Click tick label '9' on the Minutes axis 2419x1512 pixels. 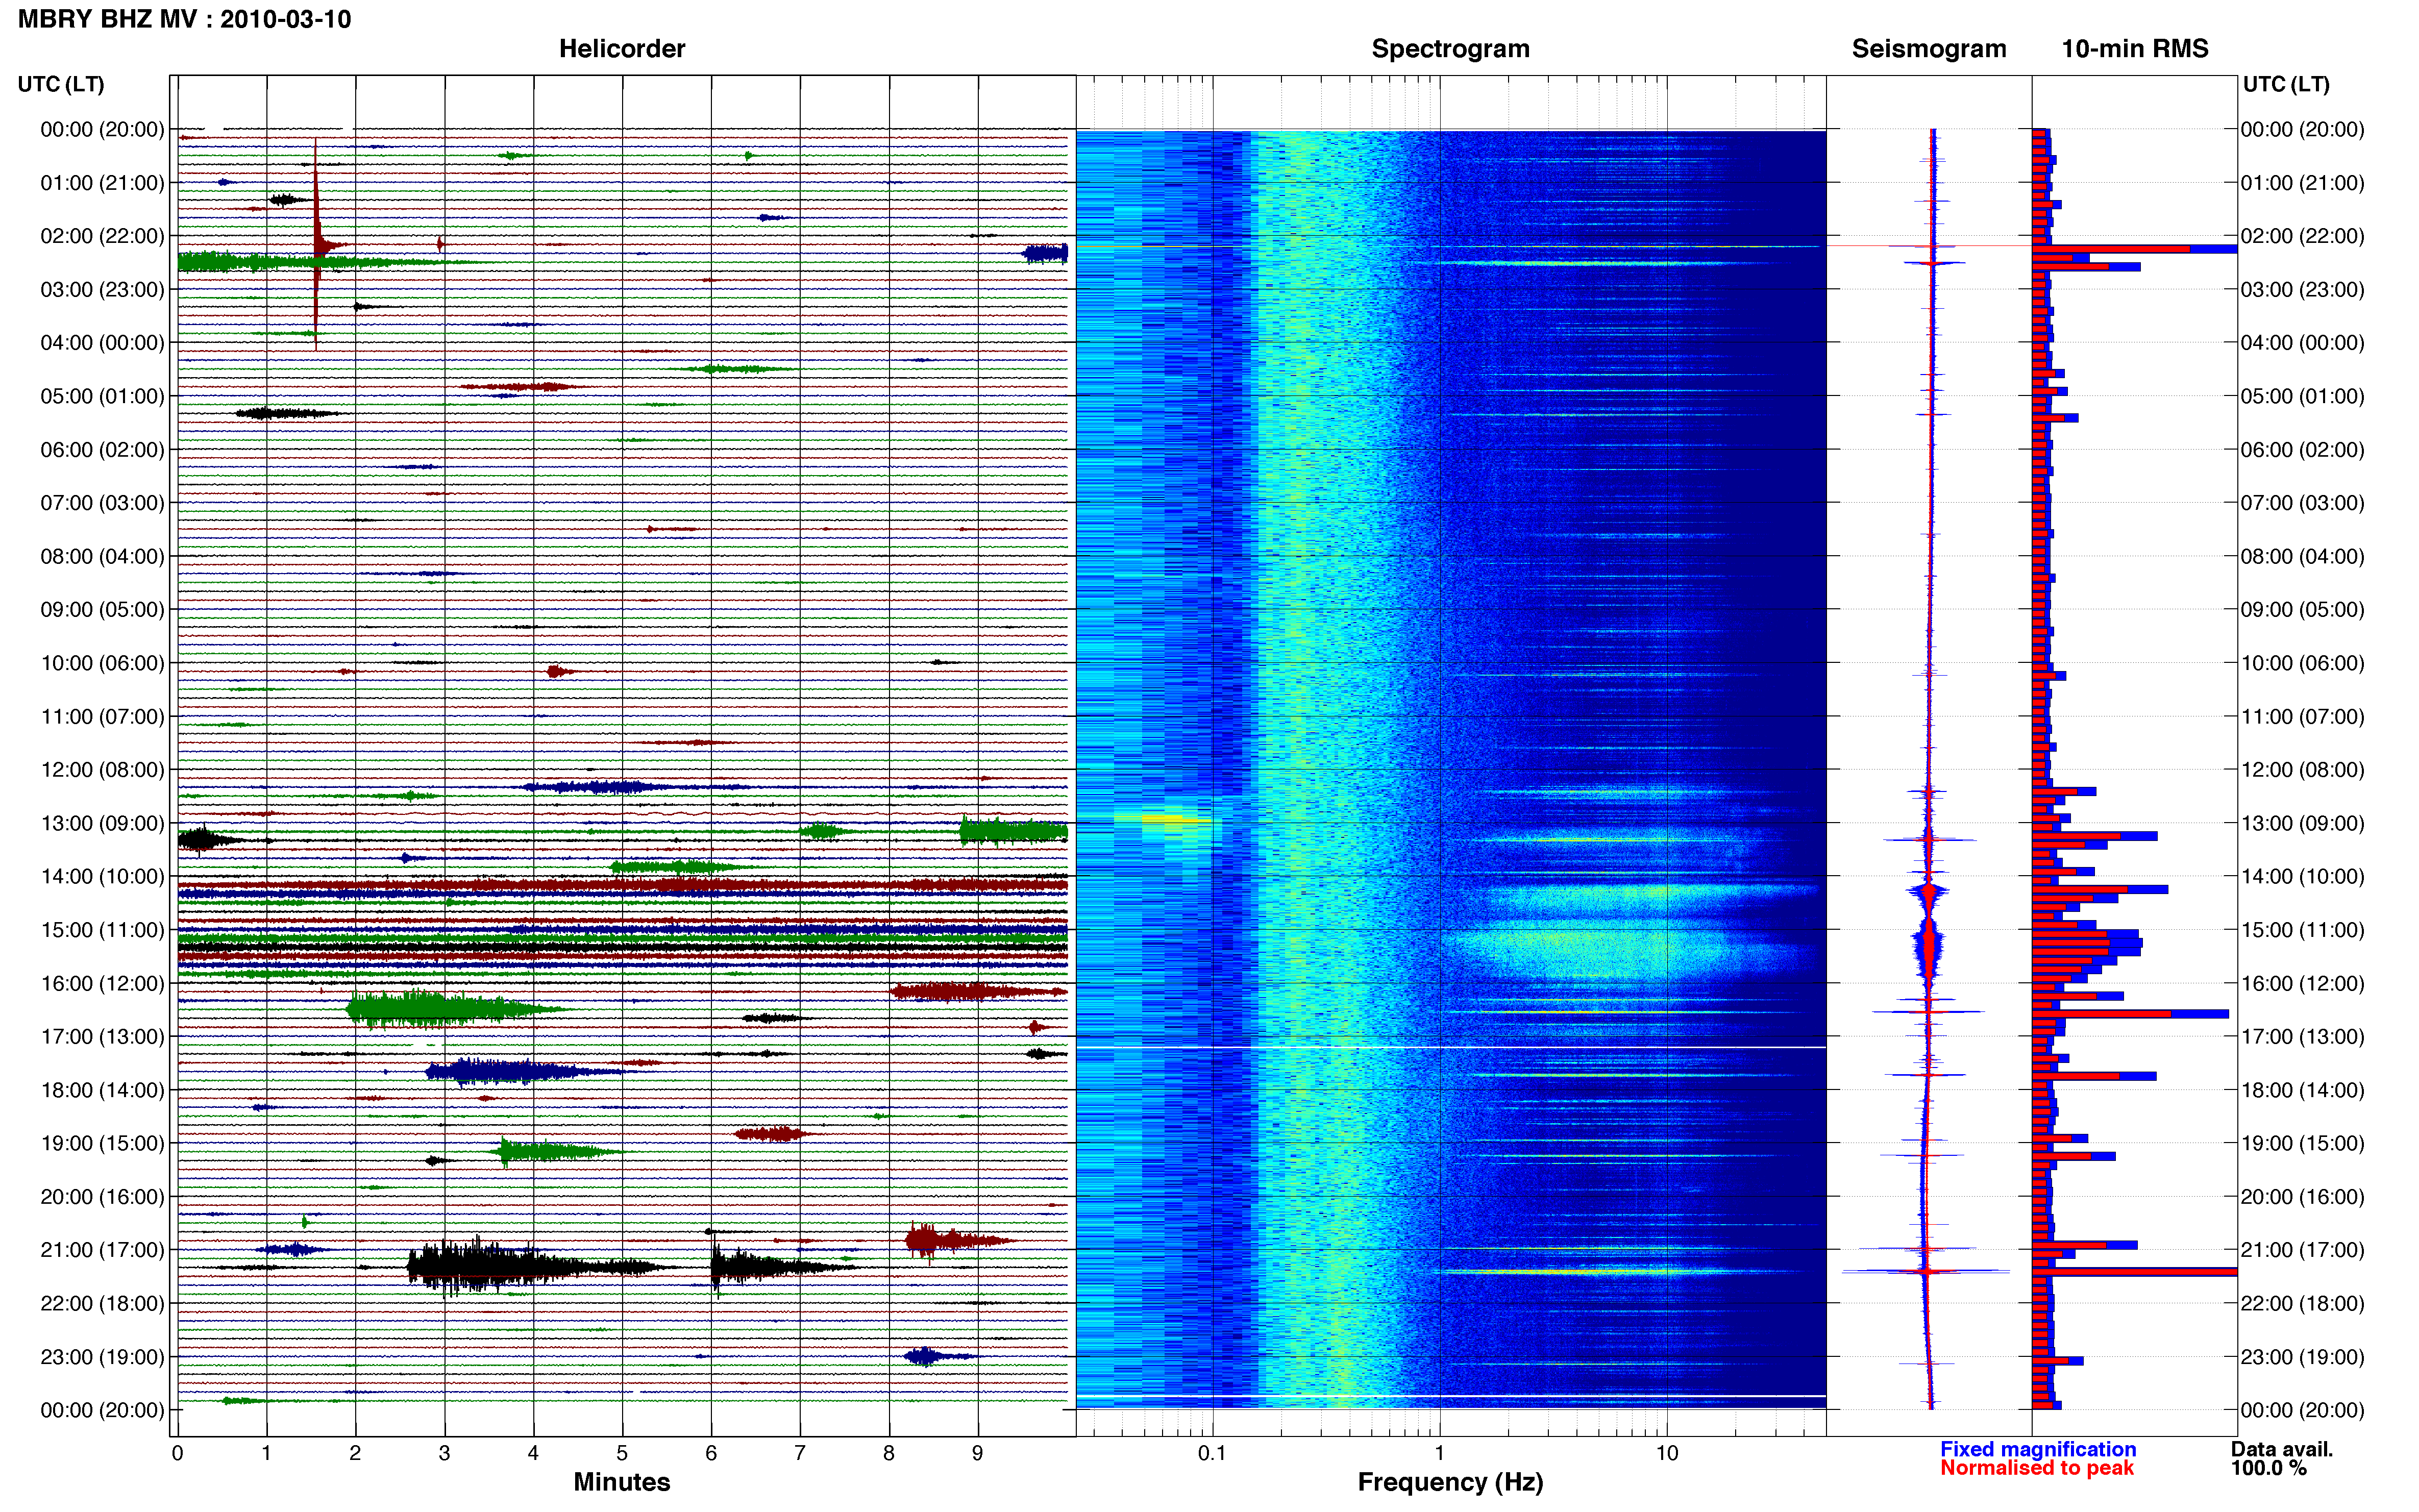tap(978, 1453)
